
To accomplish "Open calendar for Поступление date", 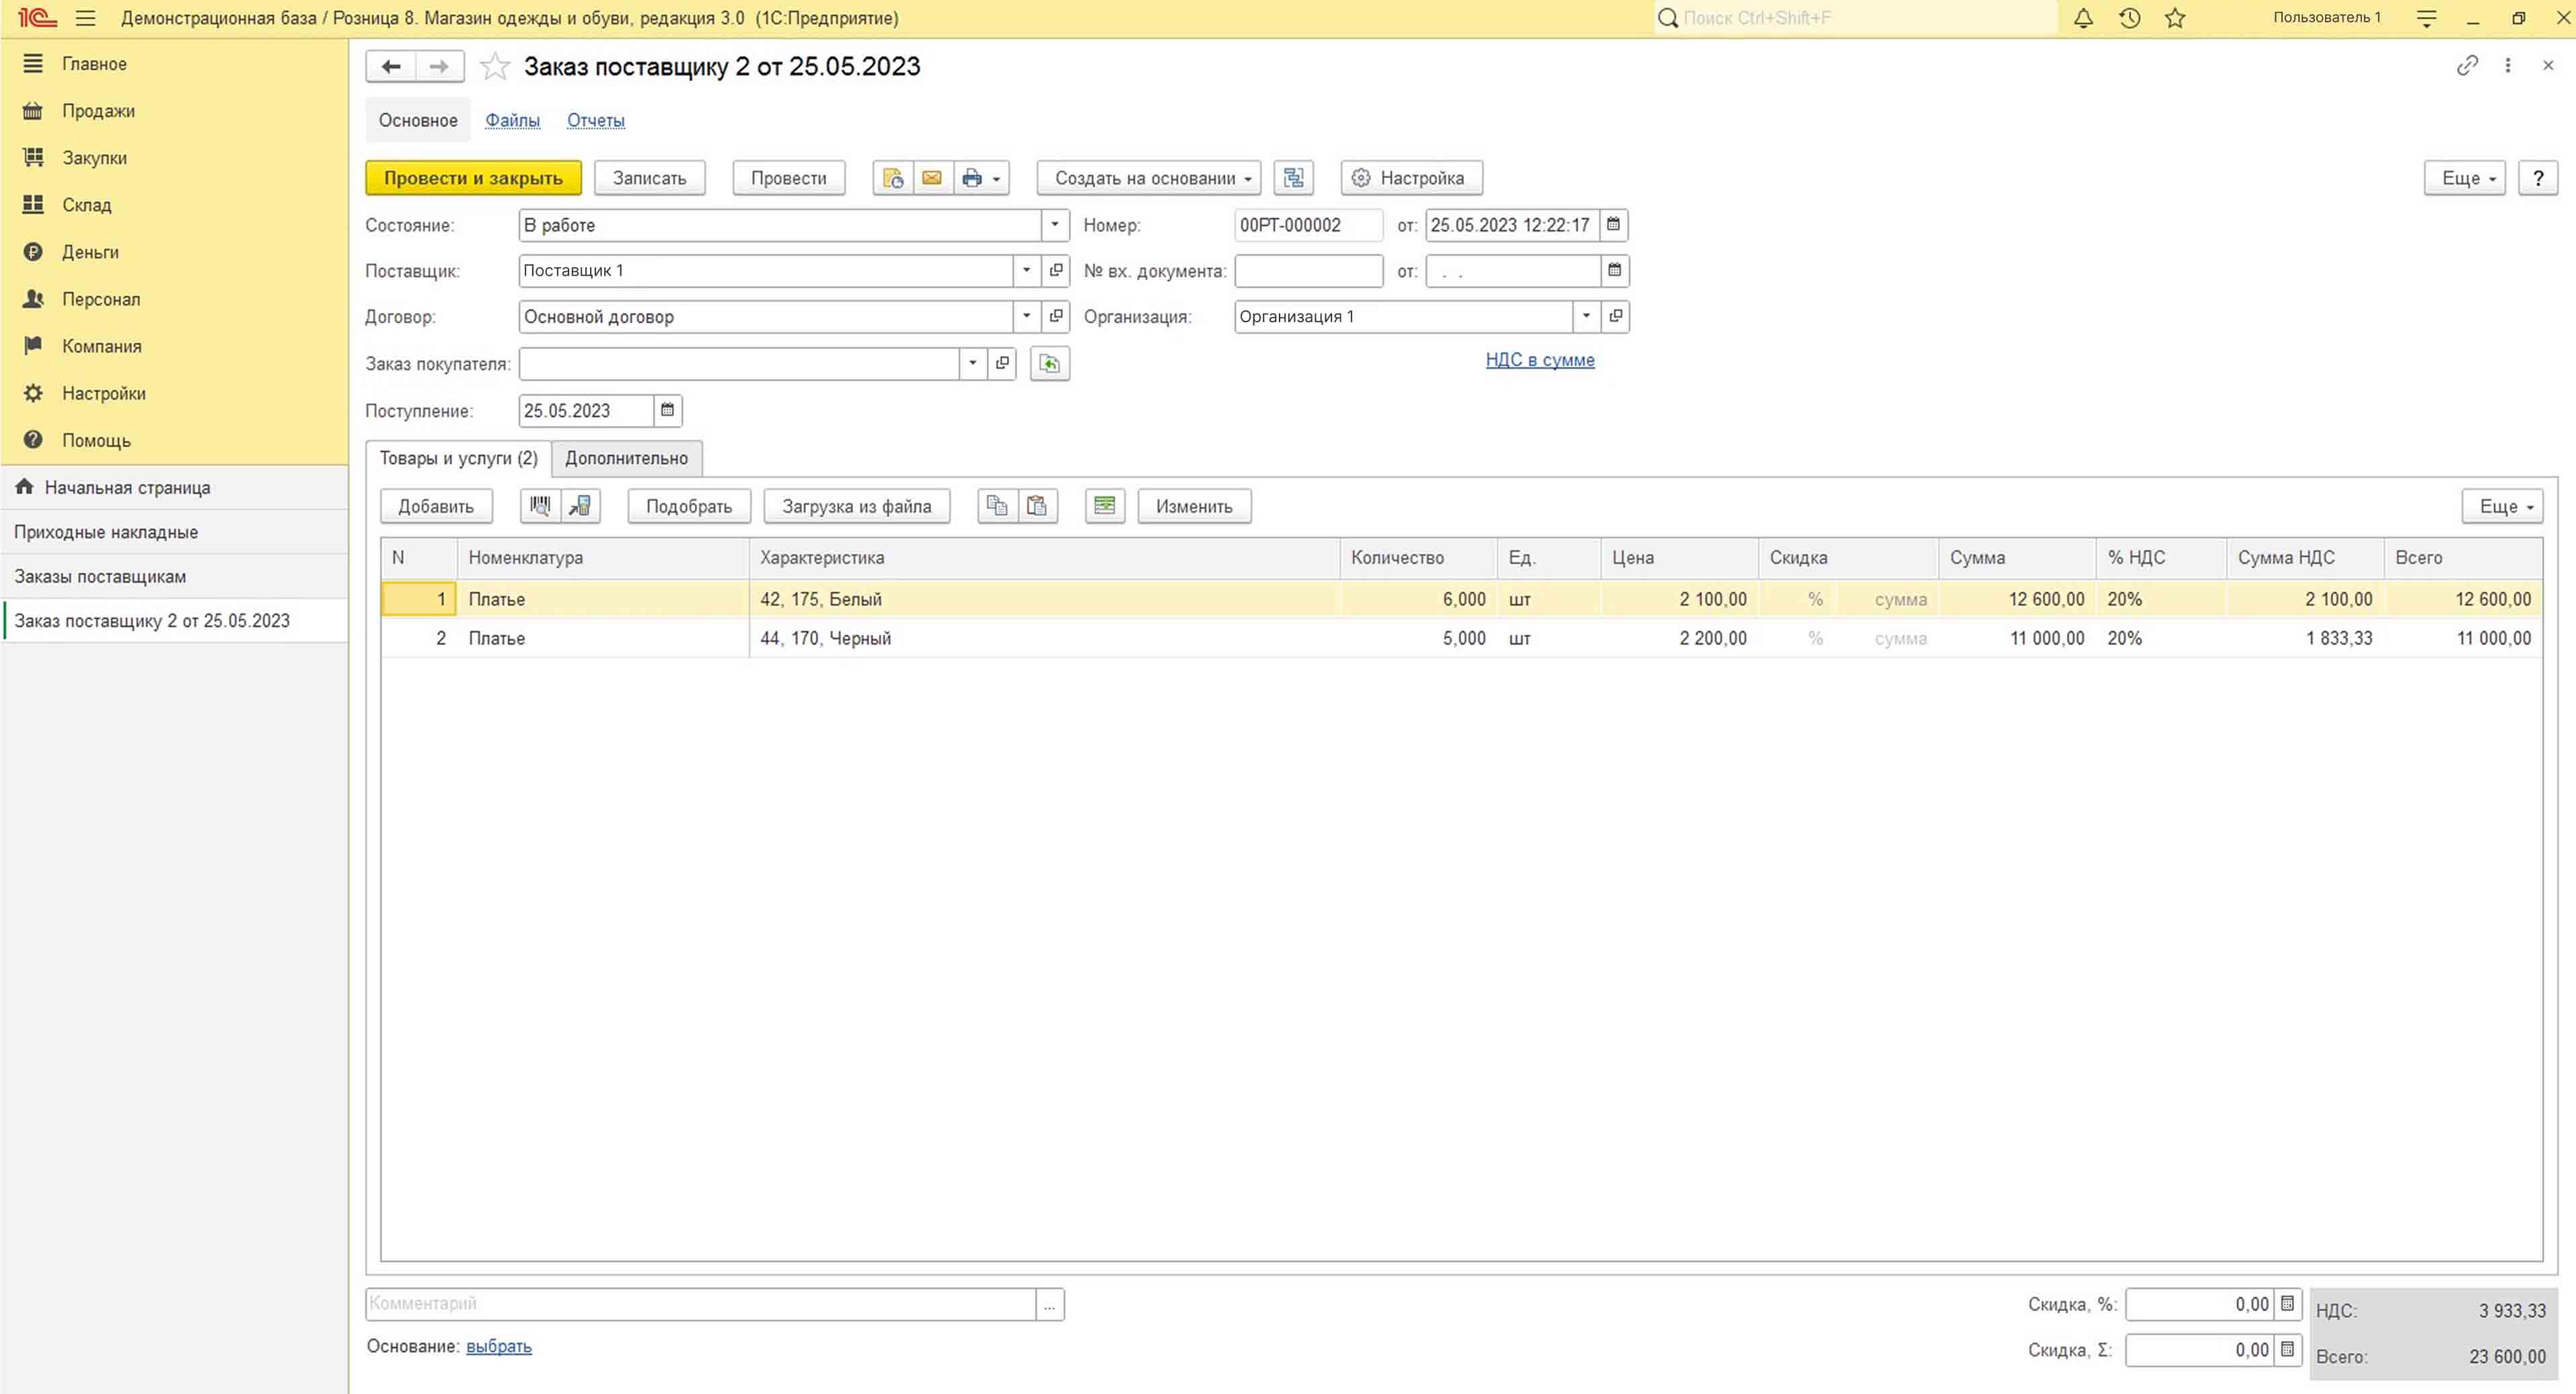I will coord(667,411).
